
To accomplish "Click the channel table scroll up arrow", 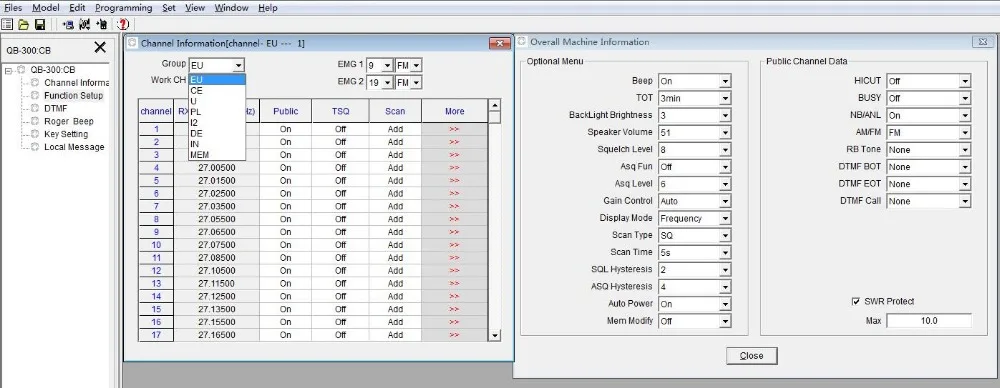I will pyautogui.click(x=494, y=105).
